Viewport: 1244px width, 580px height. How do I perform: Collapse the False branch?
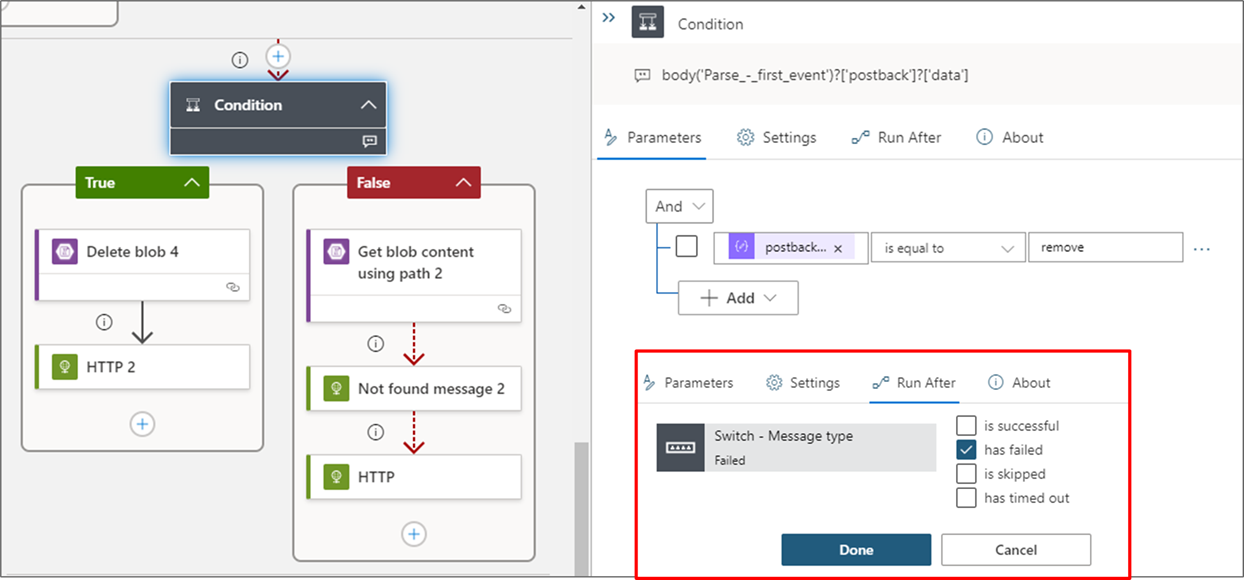[463, 183]
